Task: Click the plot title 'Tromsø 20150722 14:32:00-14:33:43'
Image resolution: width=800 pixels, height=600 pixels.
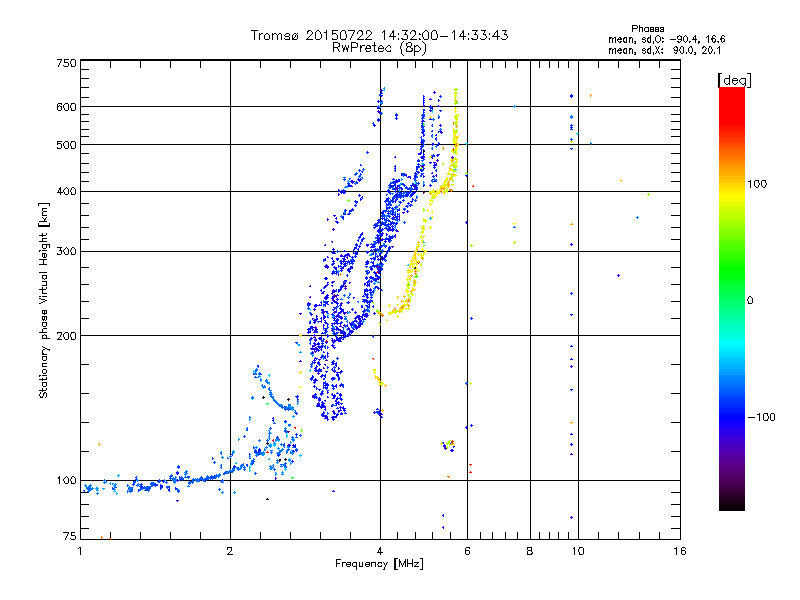Action: coord(379,35)
